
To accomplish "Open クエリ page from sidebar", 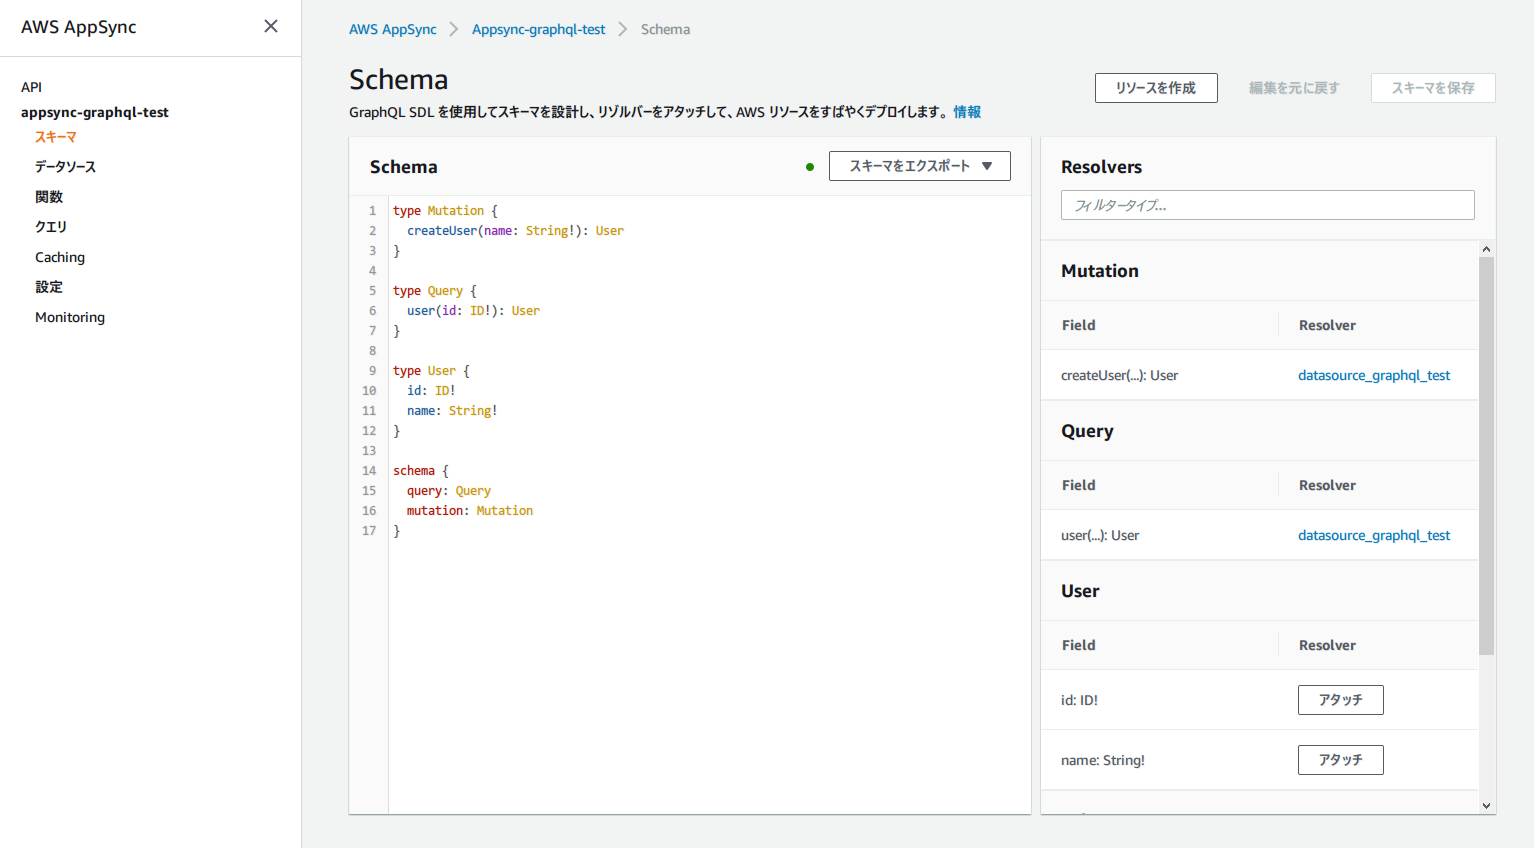I will pos(51,227).
